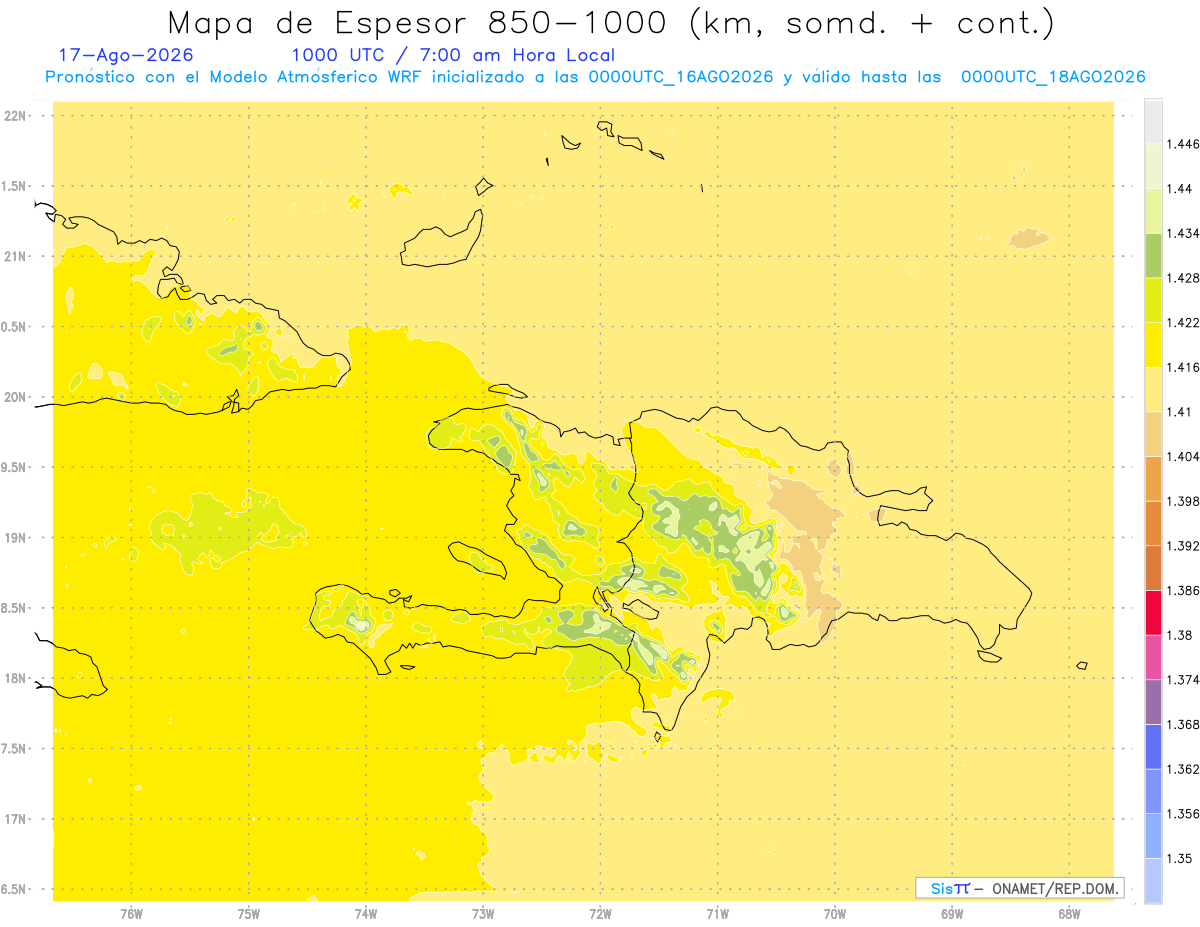Click the colorbar value "1.368"
Image resolution: width=1200 pixels, height=927 pixels.
pos(1182,724)
